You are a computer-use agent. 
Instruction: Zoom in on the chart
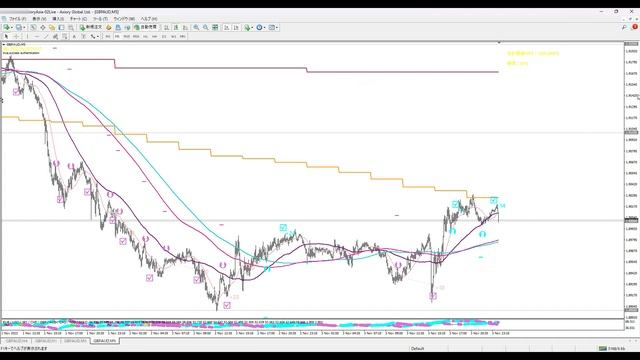(x=196, y=27)
